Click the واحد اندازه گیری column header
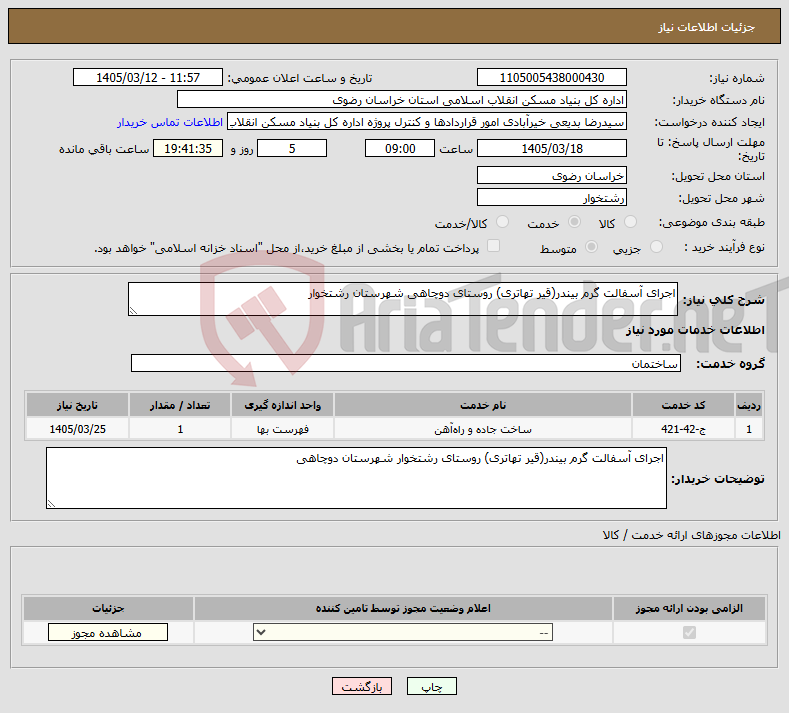 pos(282,405)
